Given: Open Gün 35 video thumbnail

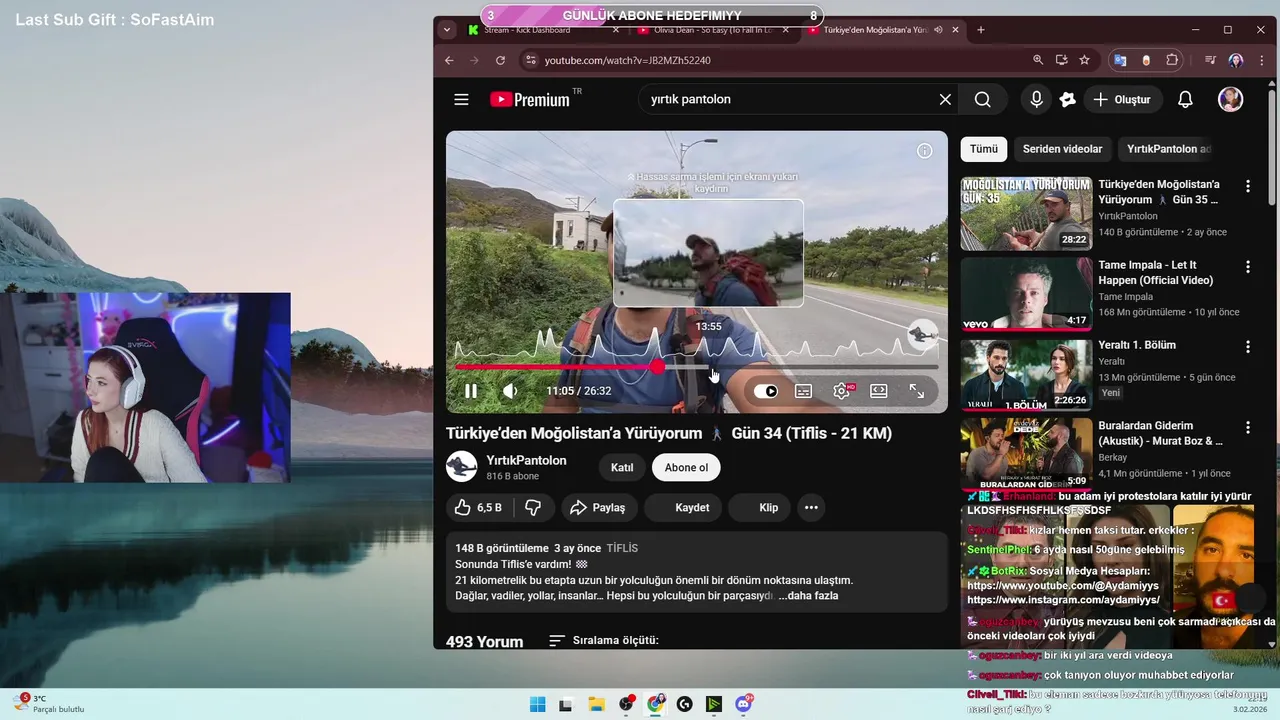Looking at the screenshot, I should tap(1026, 214).
